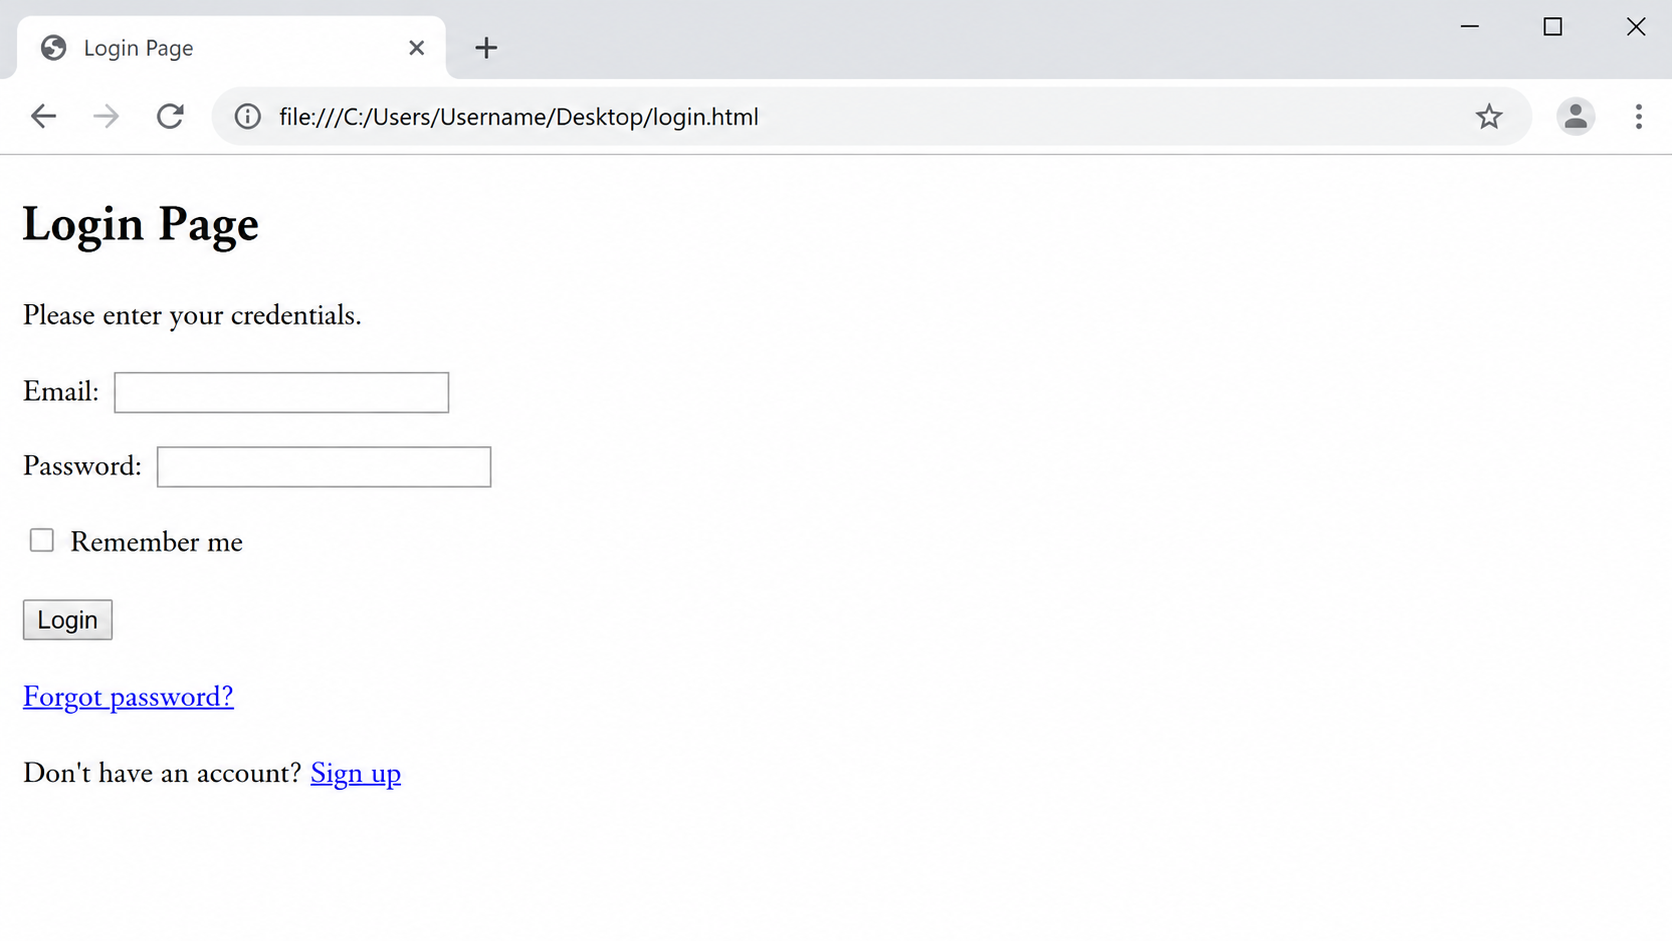Viewport: 1672px width, 941px height.
Task: Click the forward navigation arrow
Action: (106, 116)
